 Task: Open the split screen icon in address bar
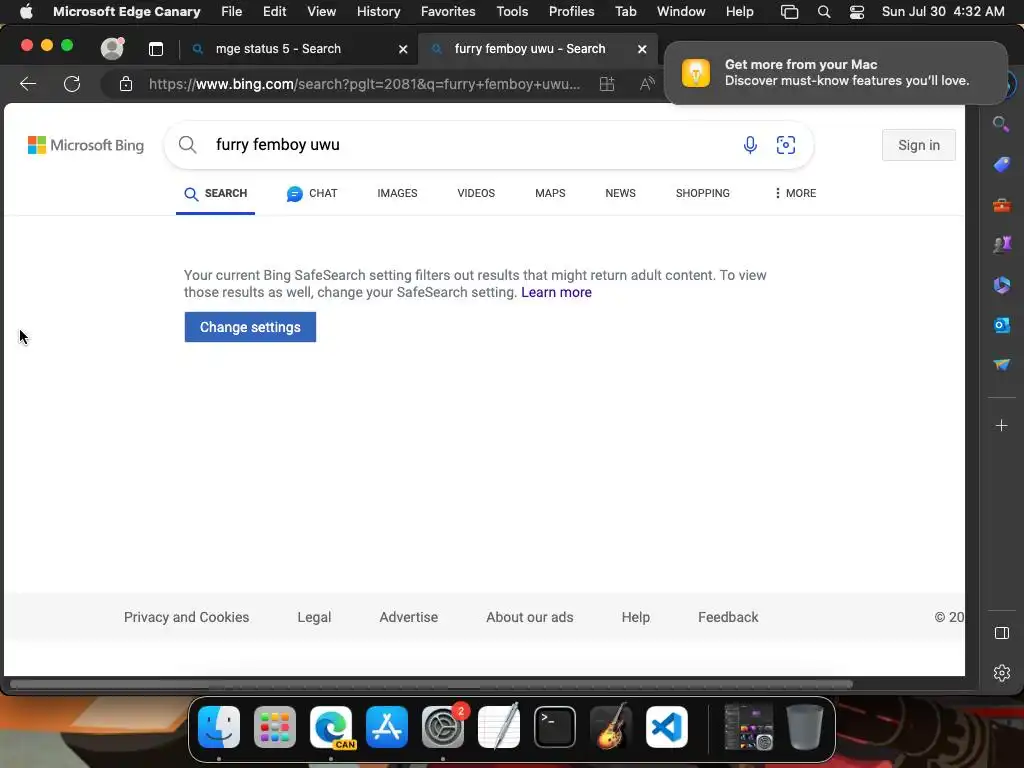[607, 84]
